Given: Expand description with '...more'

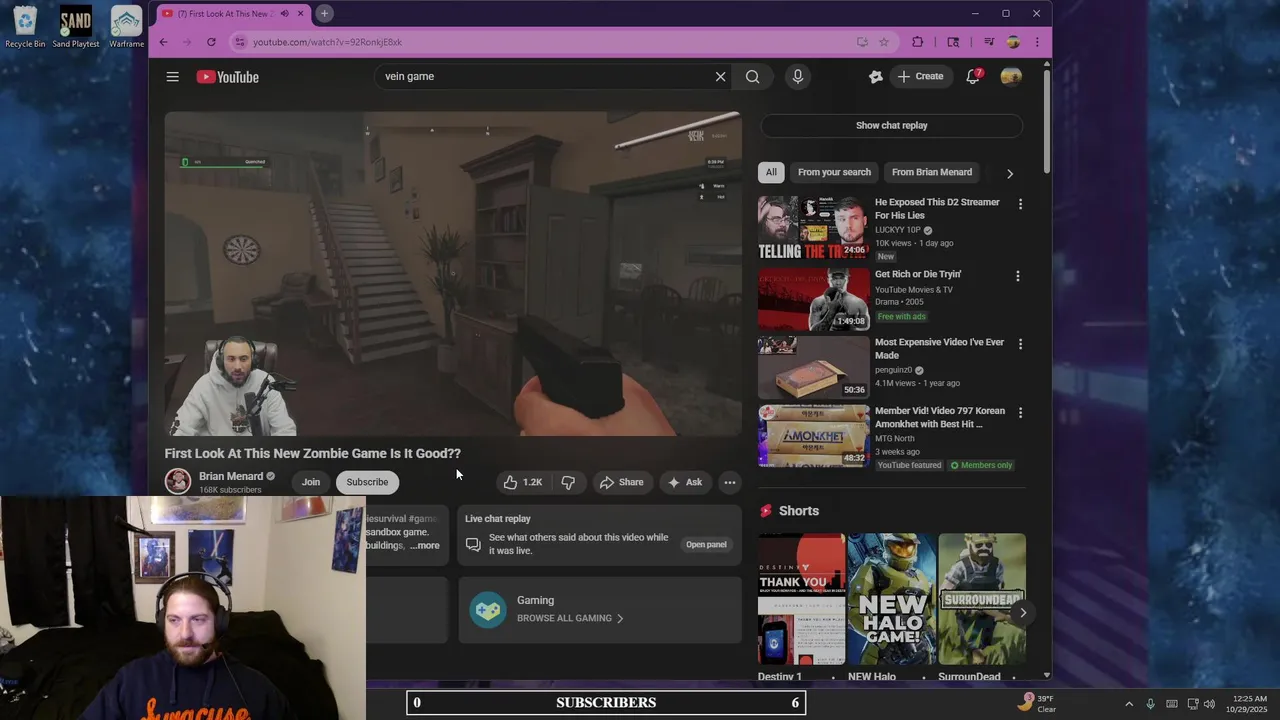Looking at the screenshot, I should [x=425, y=545].
